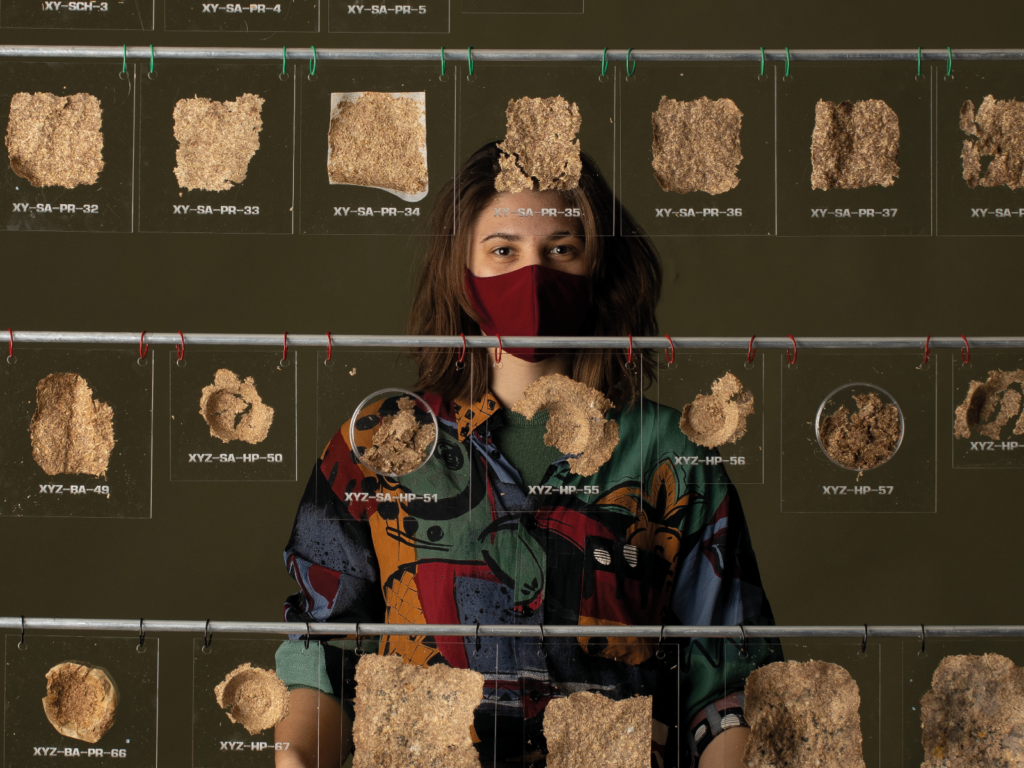Click the XY-SA-PR-4 label text
This screenshot has width=1024, height=768.
click(x=241, y=9)
